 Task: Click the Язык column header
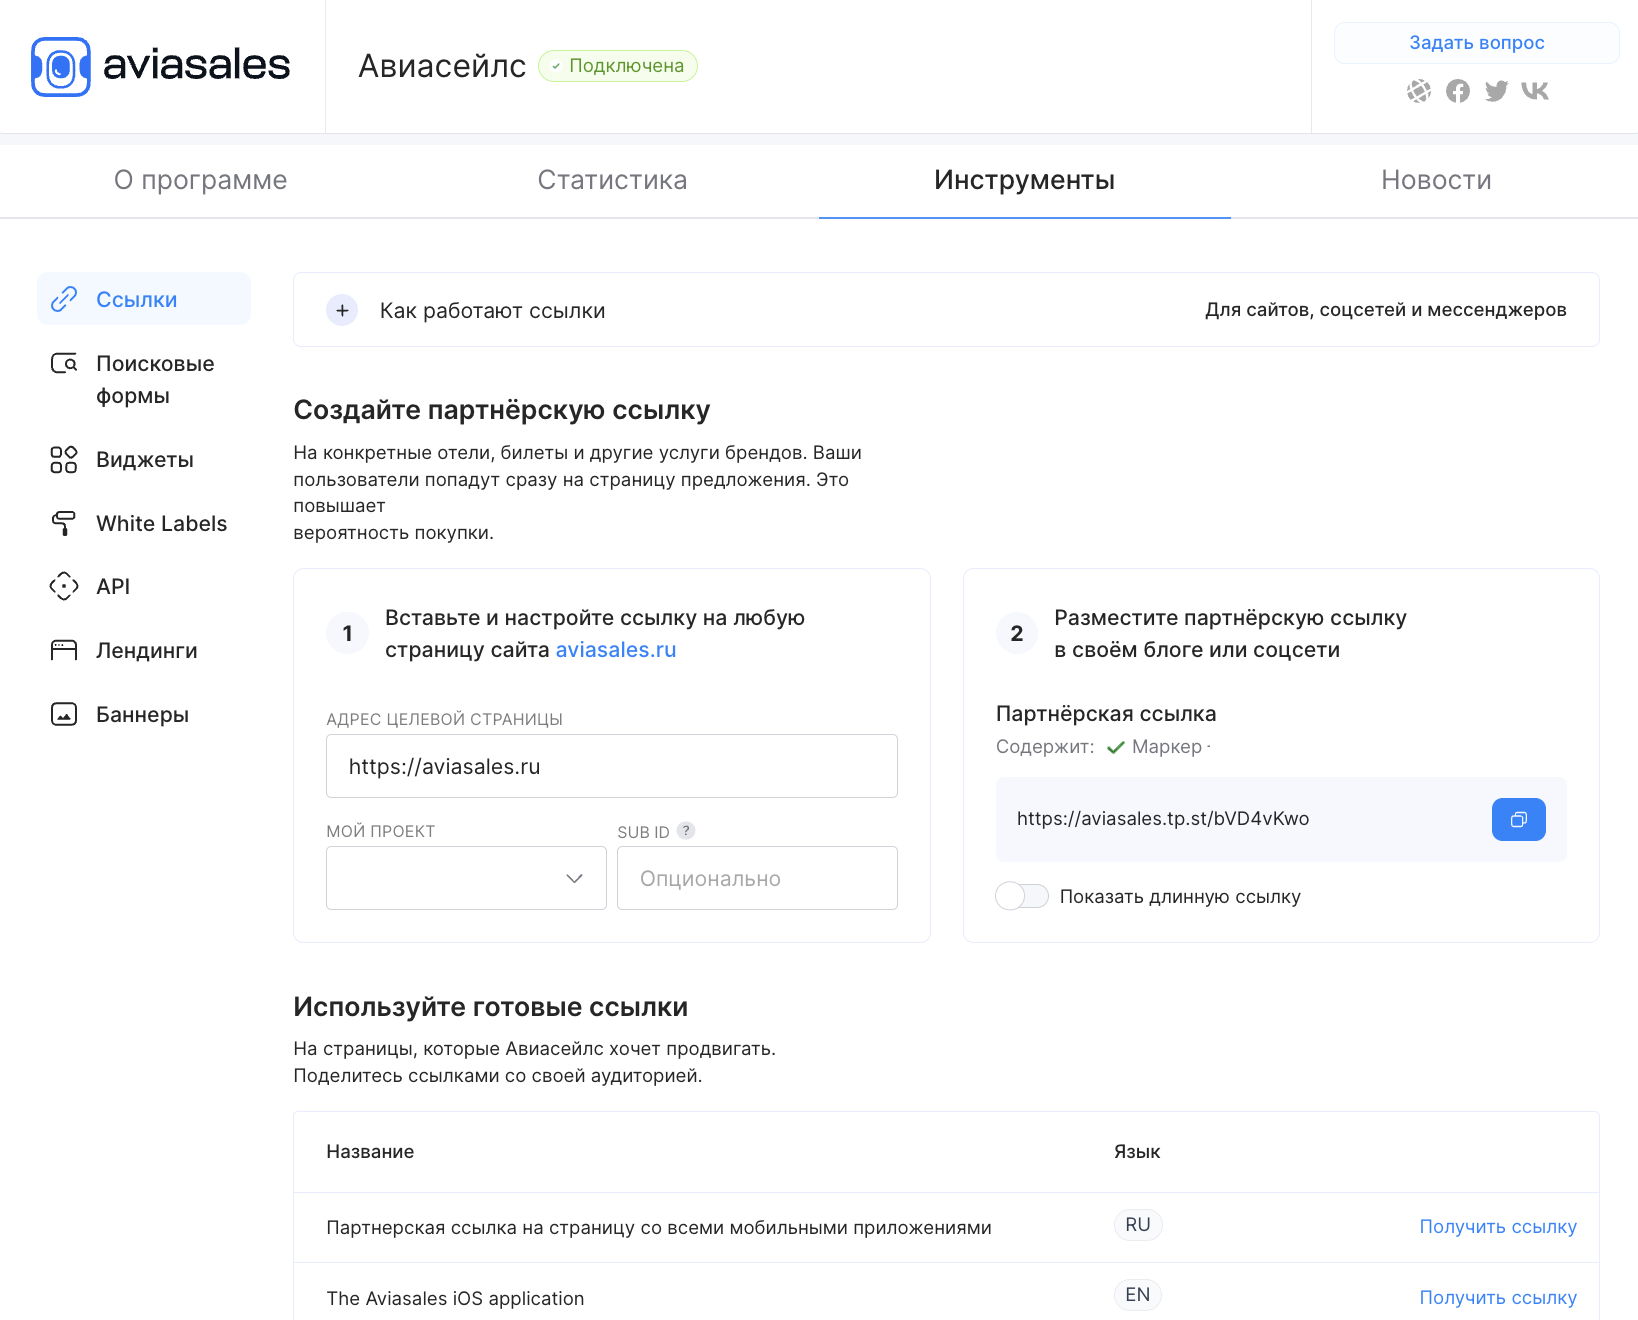click(1137, 1152)
